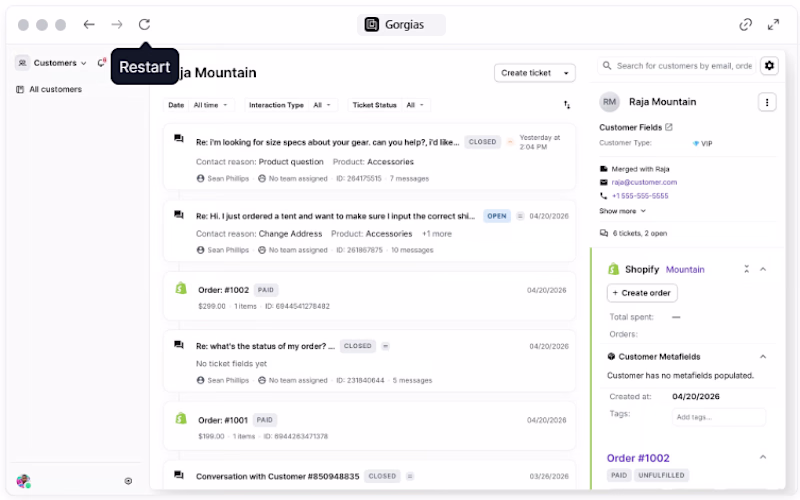Open the Order #1002 link in sidebar
Screen dimensions: 800x500
(x=638, y=458)
